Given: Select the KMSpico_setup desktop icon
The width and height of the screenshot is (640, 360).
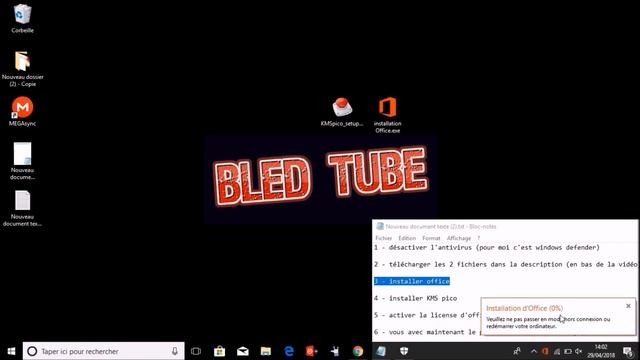Looking at the screenshot, I should pos(342,112).
